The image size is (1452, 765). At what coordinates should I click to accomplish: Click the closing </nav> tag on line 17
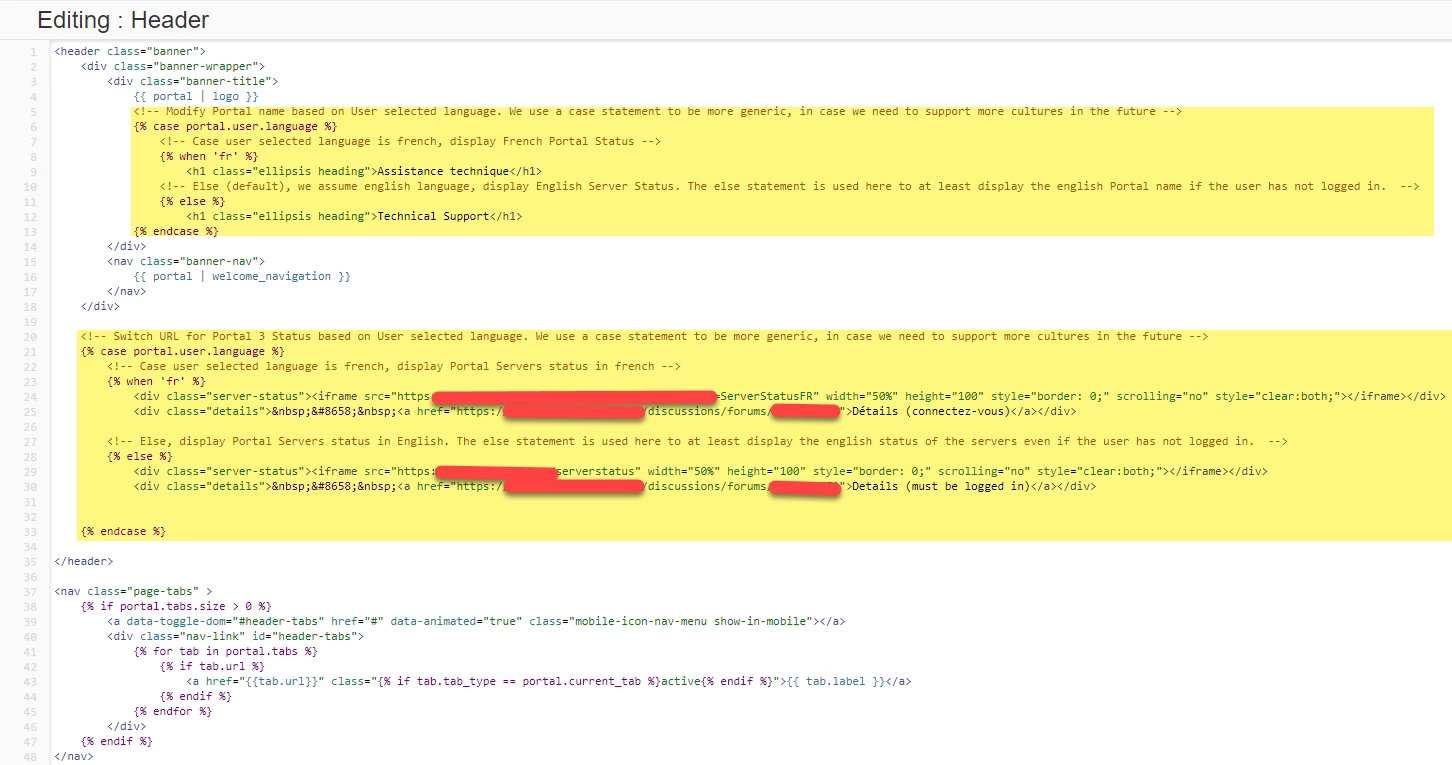click(x=127, y=291)
